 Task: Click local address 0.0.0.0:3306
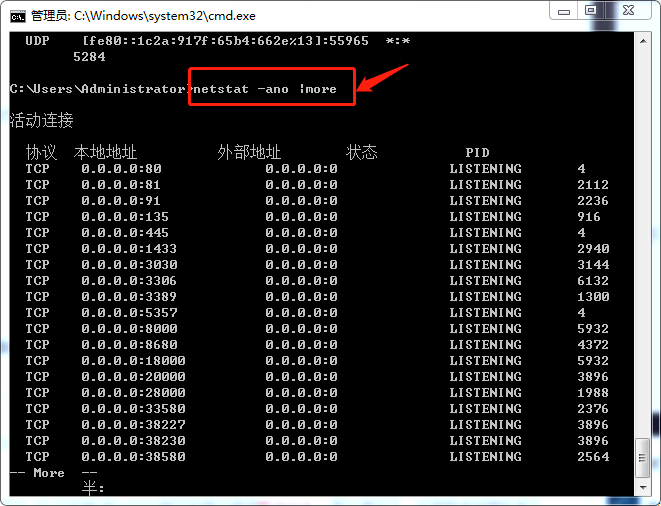click(129, 281)
